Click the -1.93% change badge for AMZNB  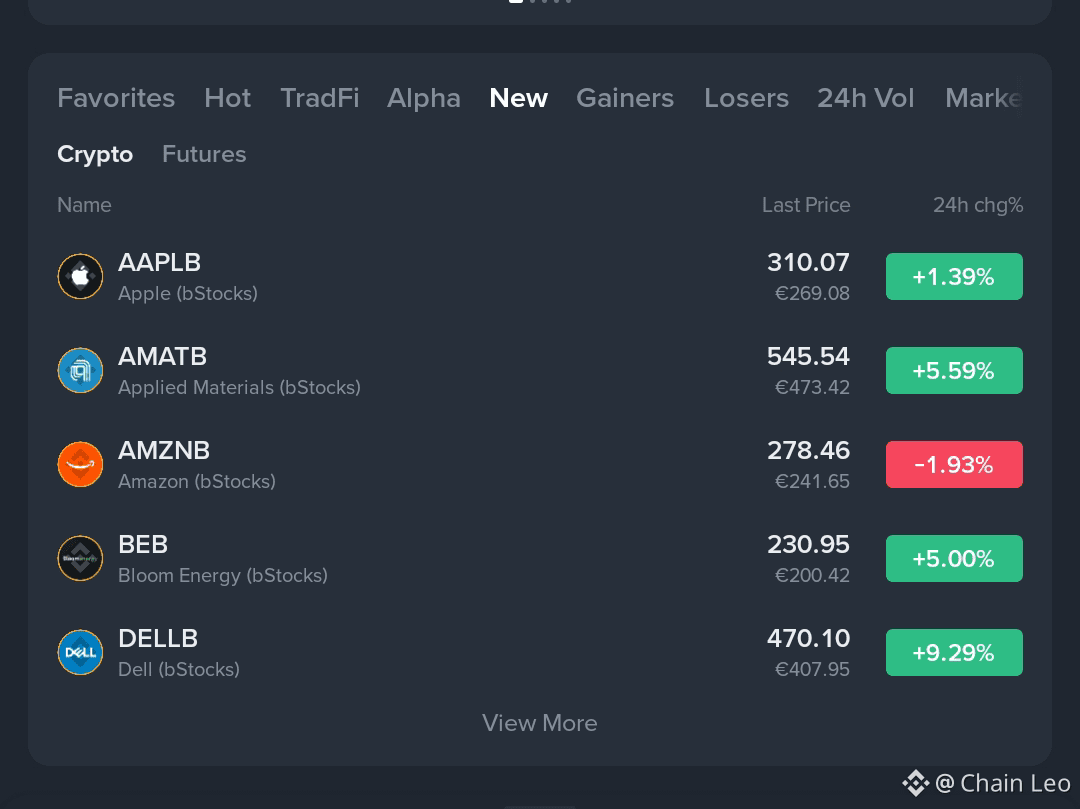[x=954, y=464]
